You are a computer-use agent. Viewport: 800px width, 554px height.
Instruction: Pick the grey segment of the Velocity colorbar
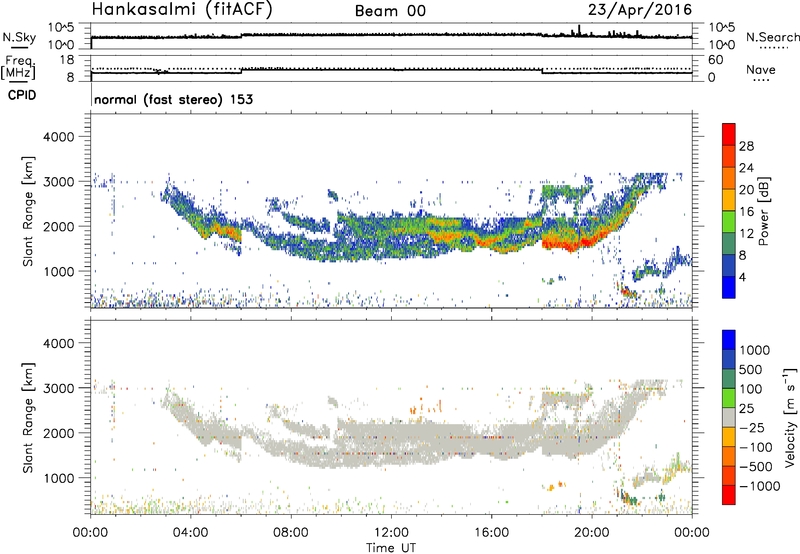coord(729,417)
